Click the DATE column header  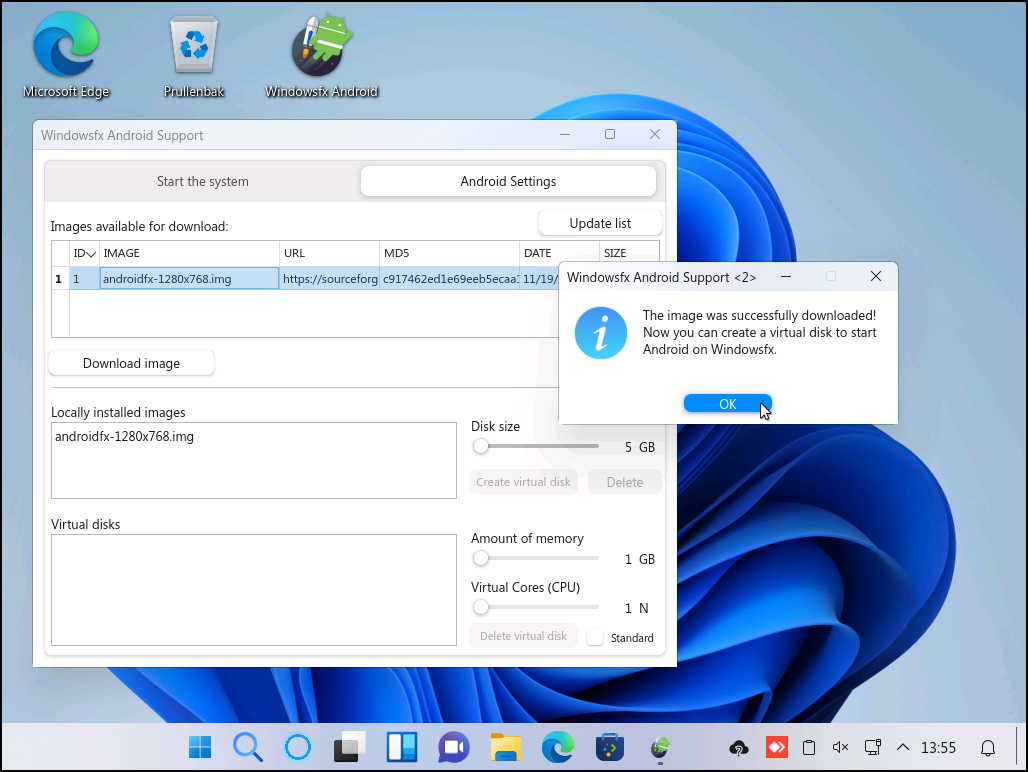pyautogui.click(x=559, y=253)
